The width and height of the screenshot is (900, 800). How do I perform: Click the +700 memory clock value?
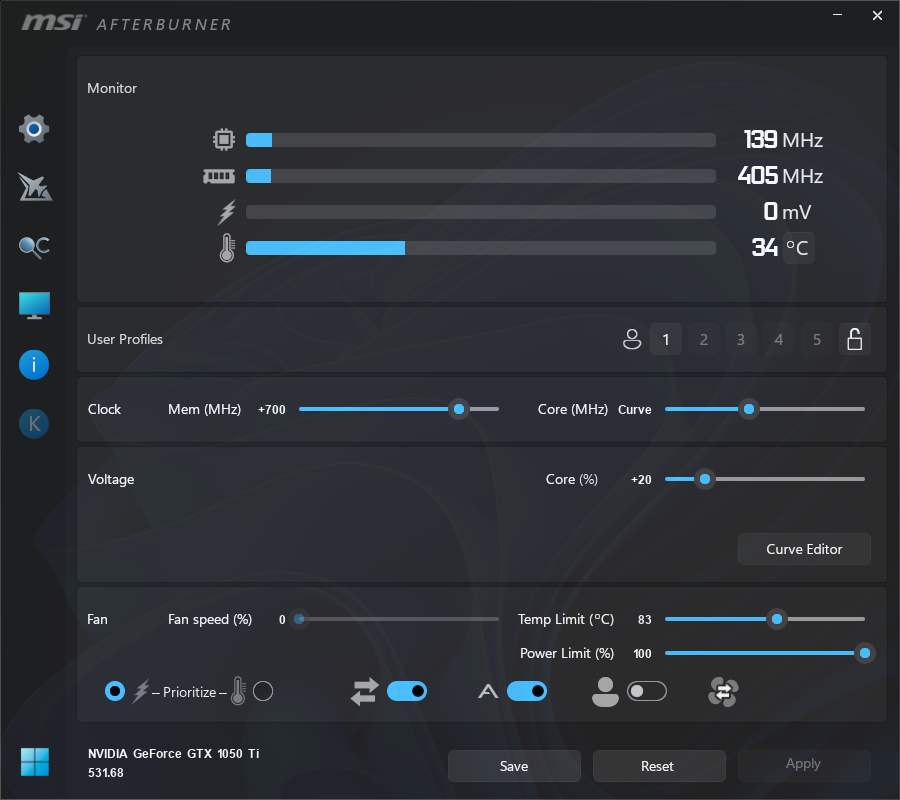point(271,410)
